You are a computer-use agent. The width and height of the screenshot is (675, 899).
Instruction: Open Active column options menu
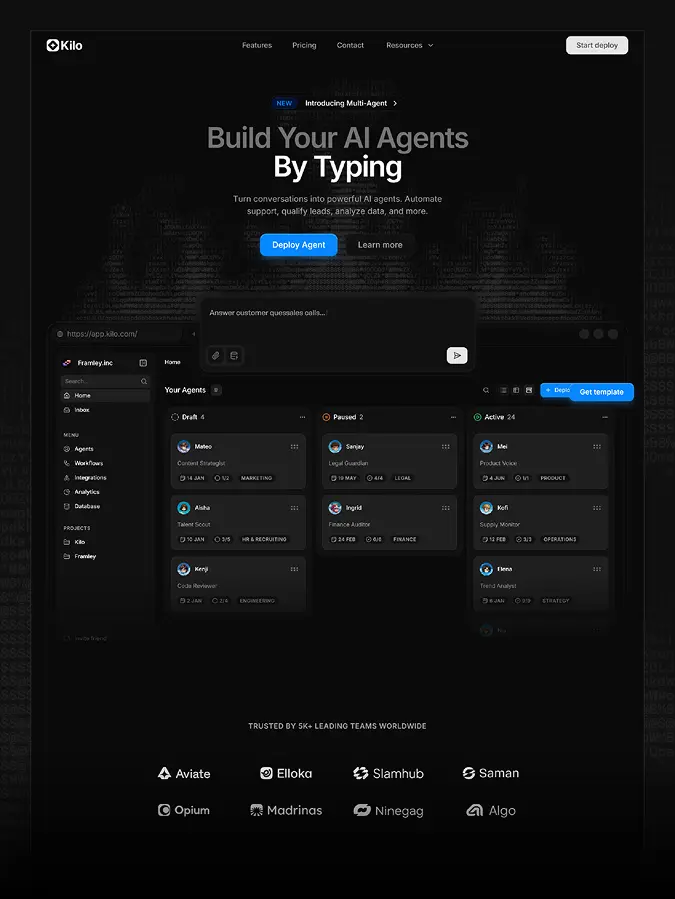click(605, 417)
